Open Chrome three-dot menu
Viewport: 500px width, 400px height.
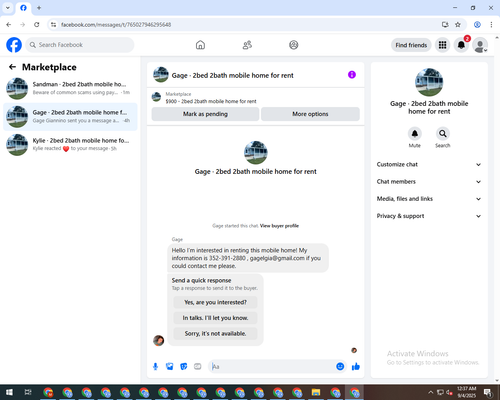tap(491, 25)
